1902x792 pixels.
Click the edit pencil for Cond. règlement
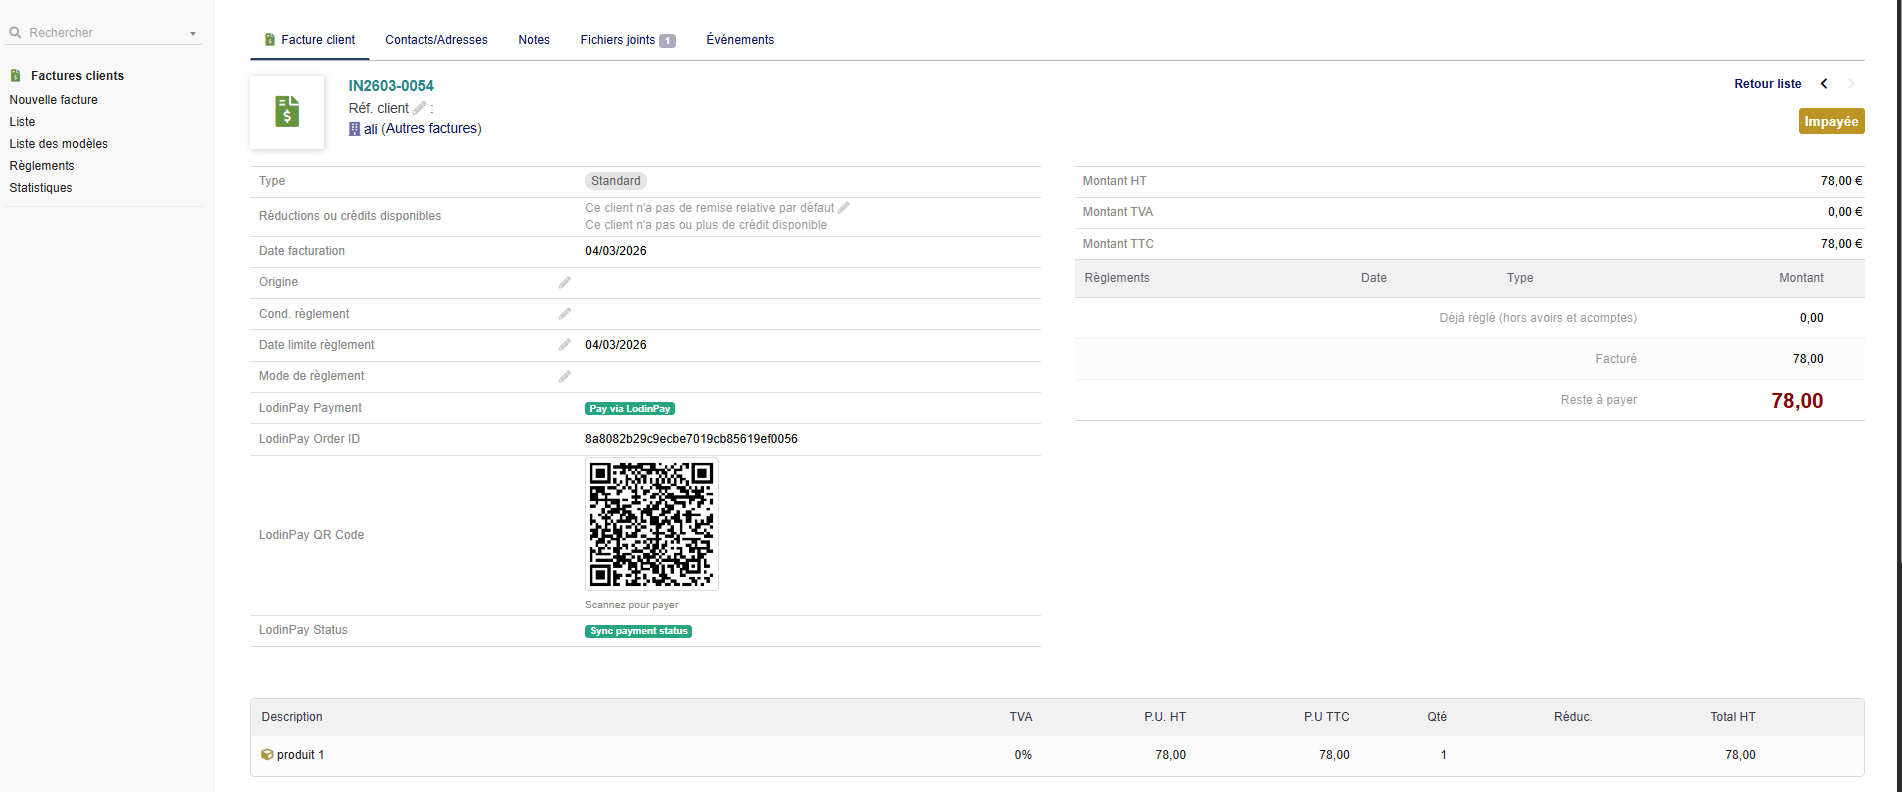pyautogui.click(x=565, y=314)
